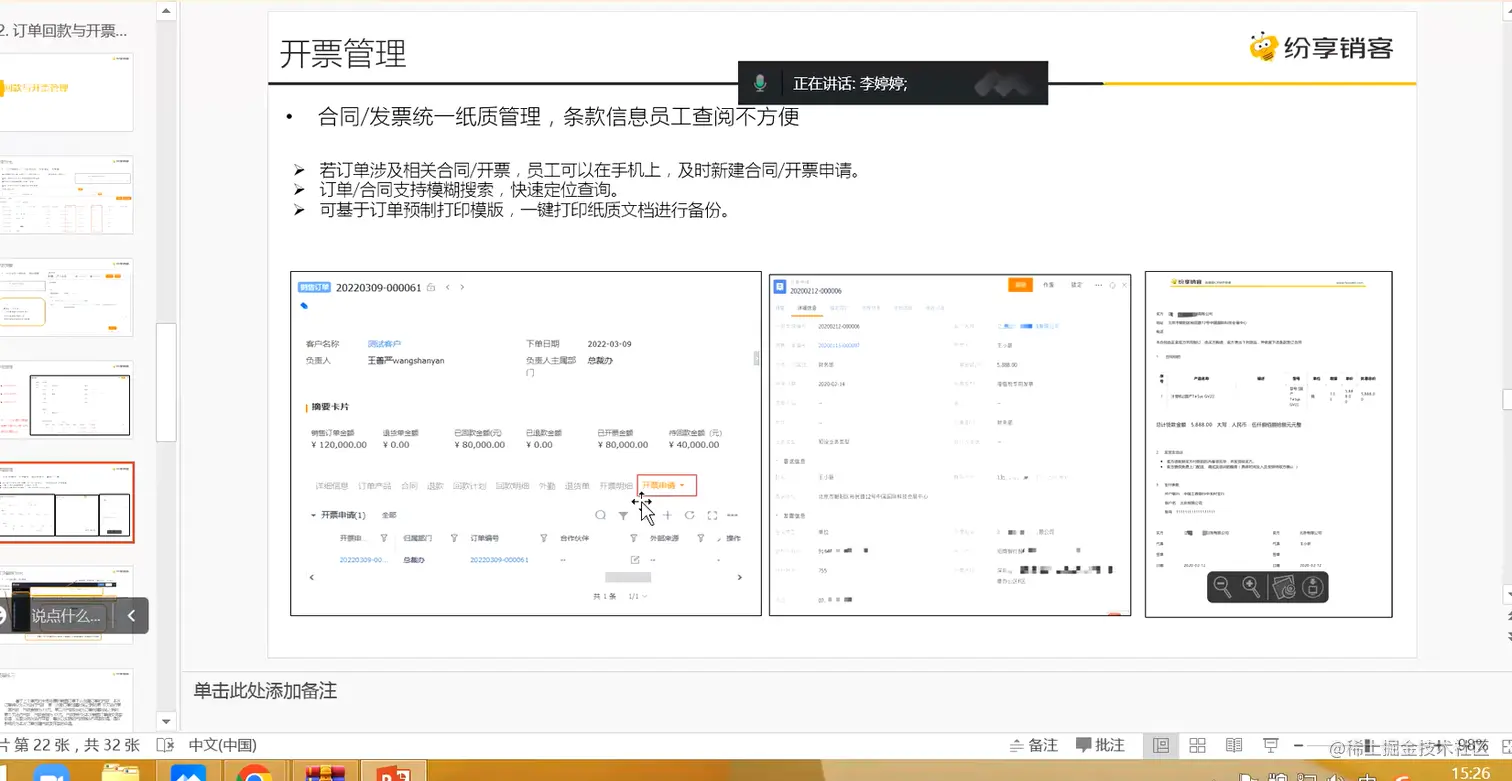
Task: Select the 合同 tab
Action: [x=409, y=486]
